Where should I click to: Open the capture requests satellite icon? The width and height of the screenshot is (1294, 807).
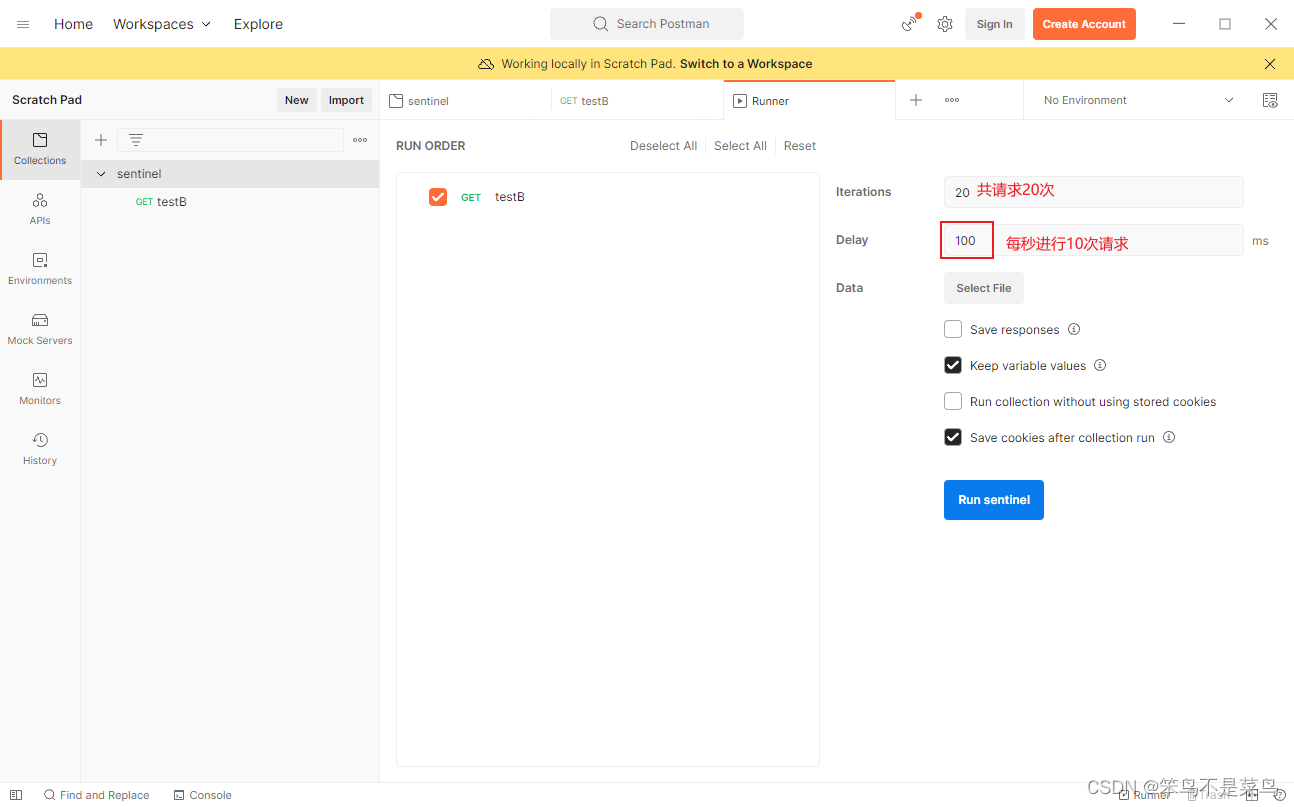tap(910, 23)
